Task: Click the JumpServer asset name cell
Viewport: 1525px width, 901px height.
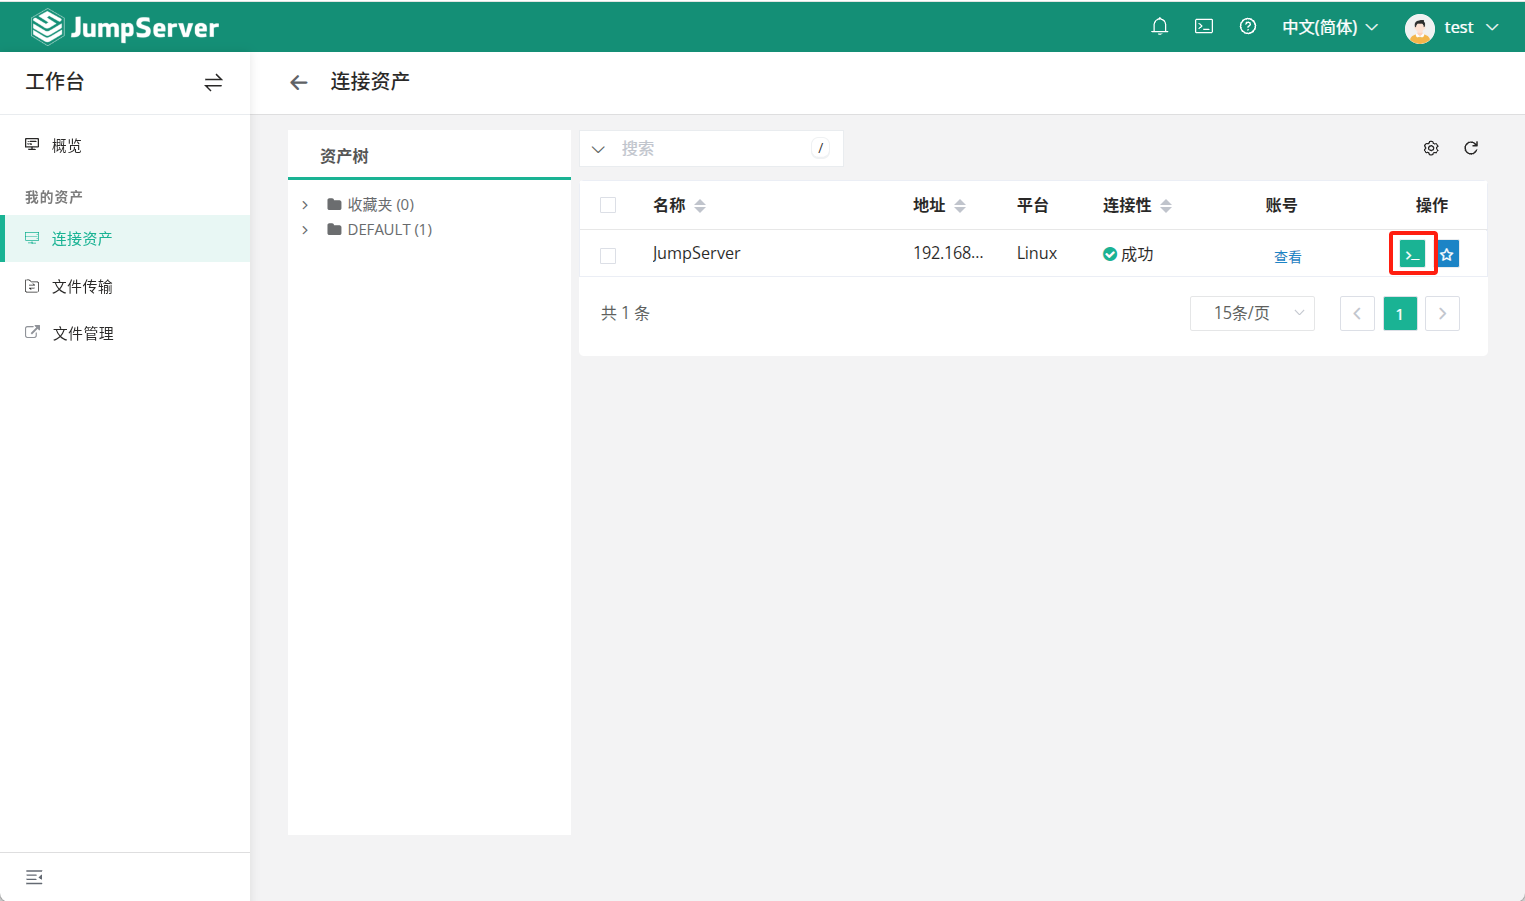Action: point(697,254)
